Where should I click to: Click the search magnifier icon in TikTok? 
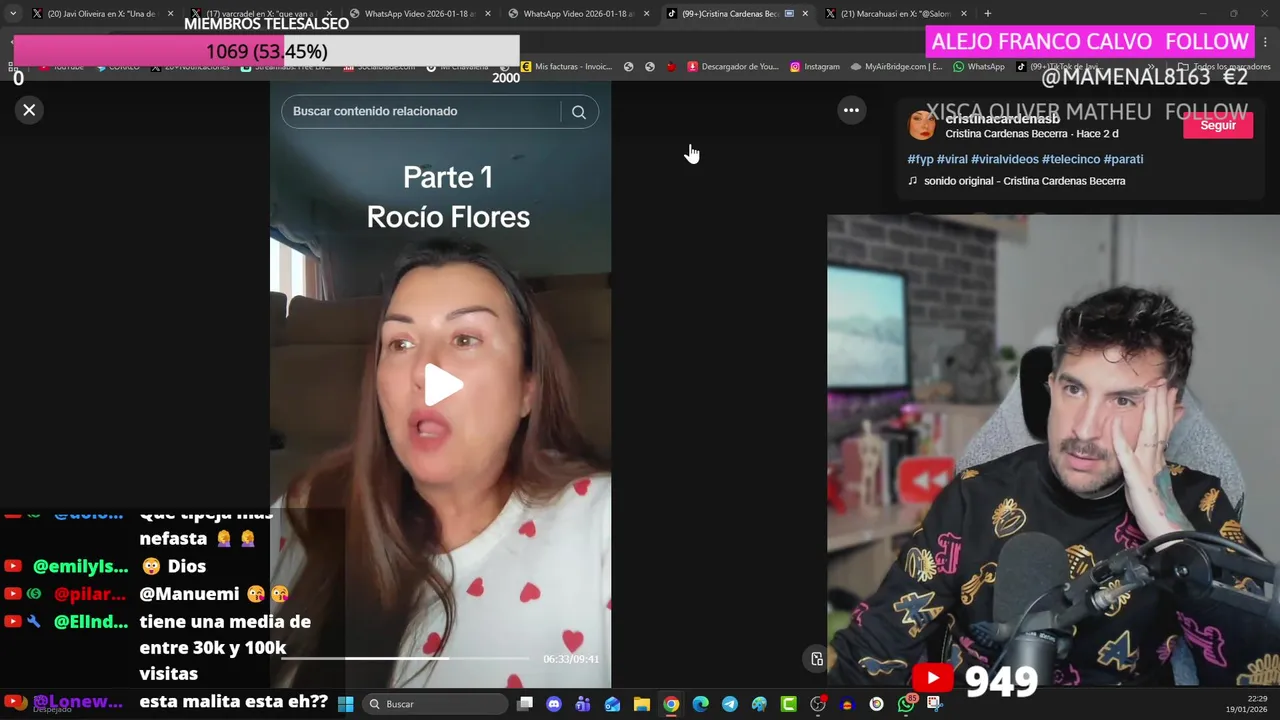click(579, 112)
